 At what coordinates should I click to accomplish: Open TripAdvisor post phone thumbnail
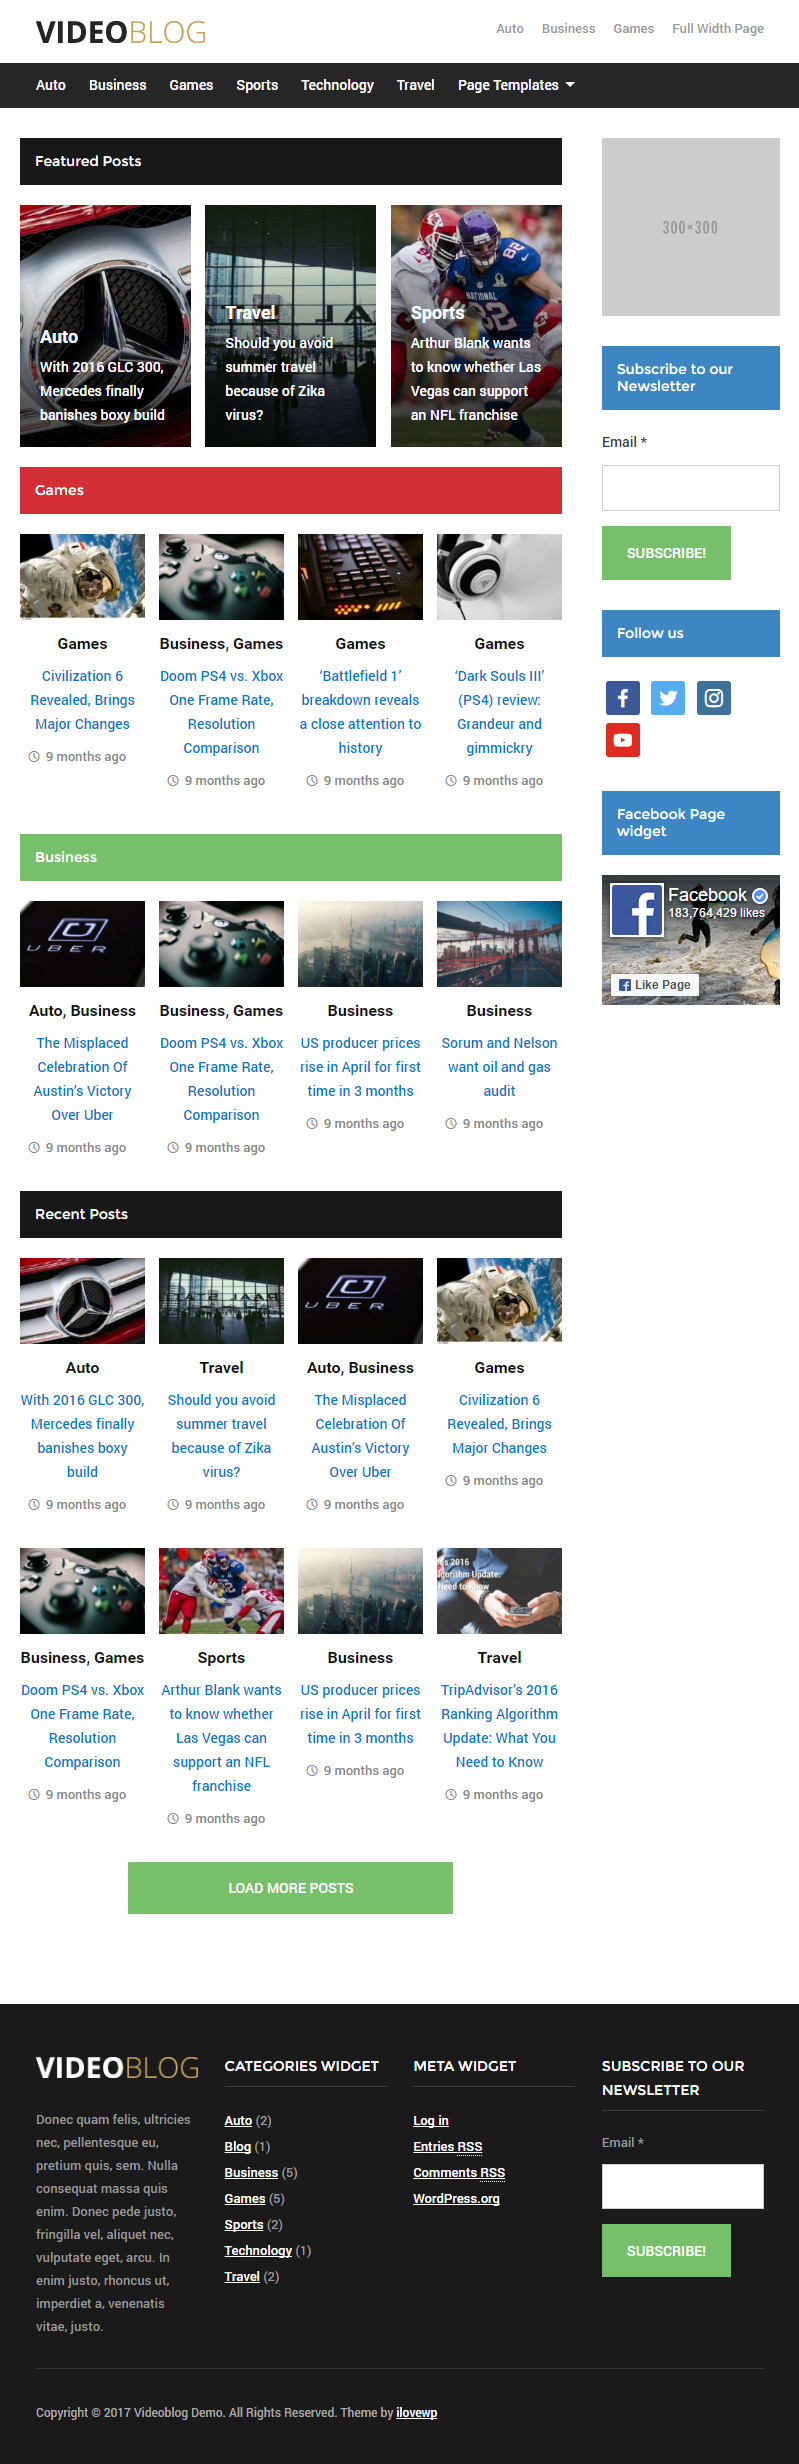click(x=499, y=1591)
